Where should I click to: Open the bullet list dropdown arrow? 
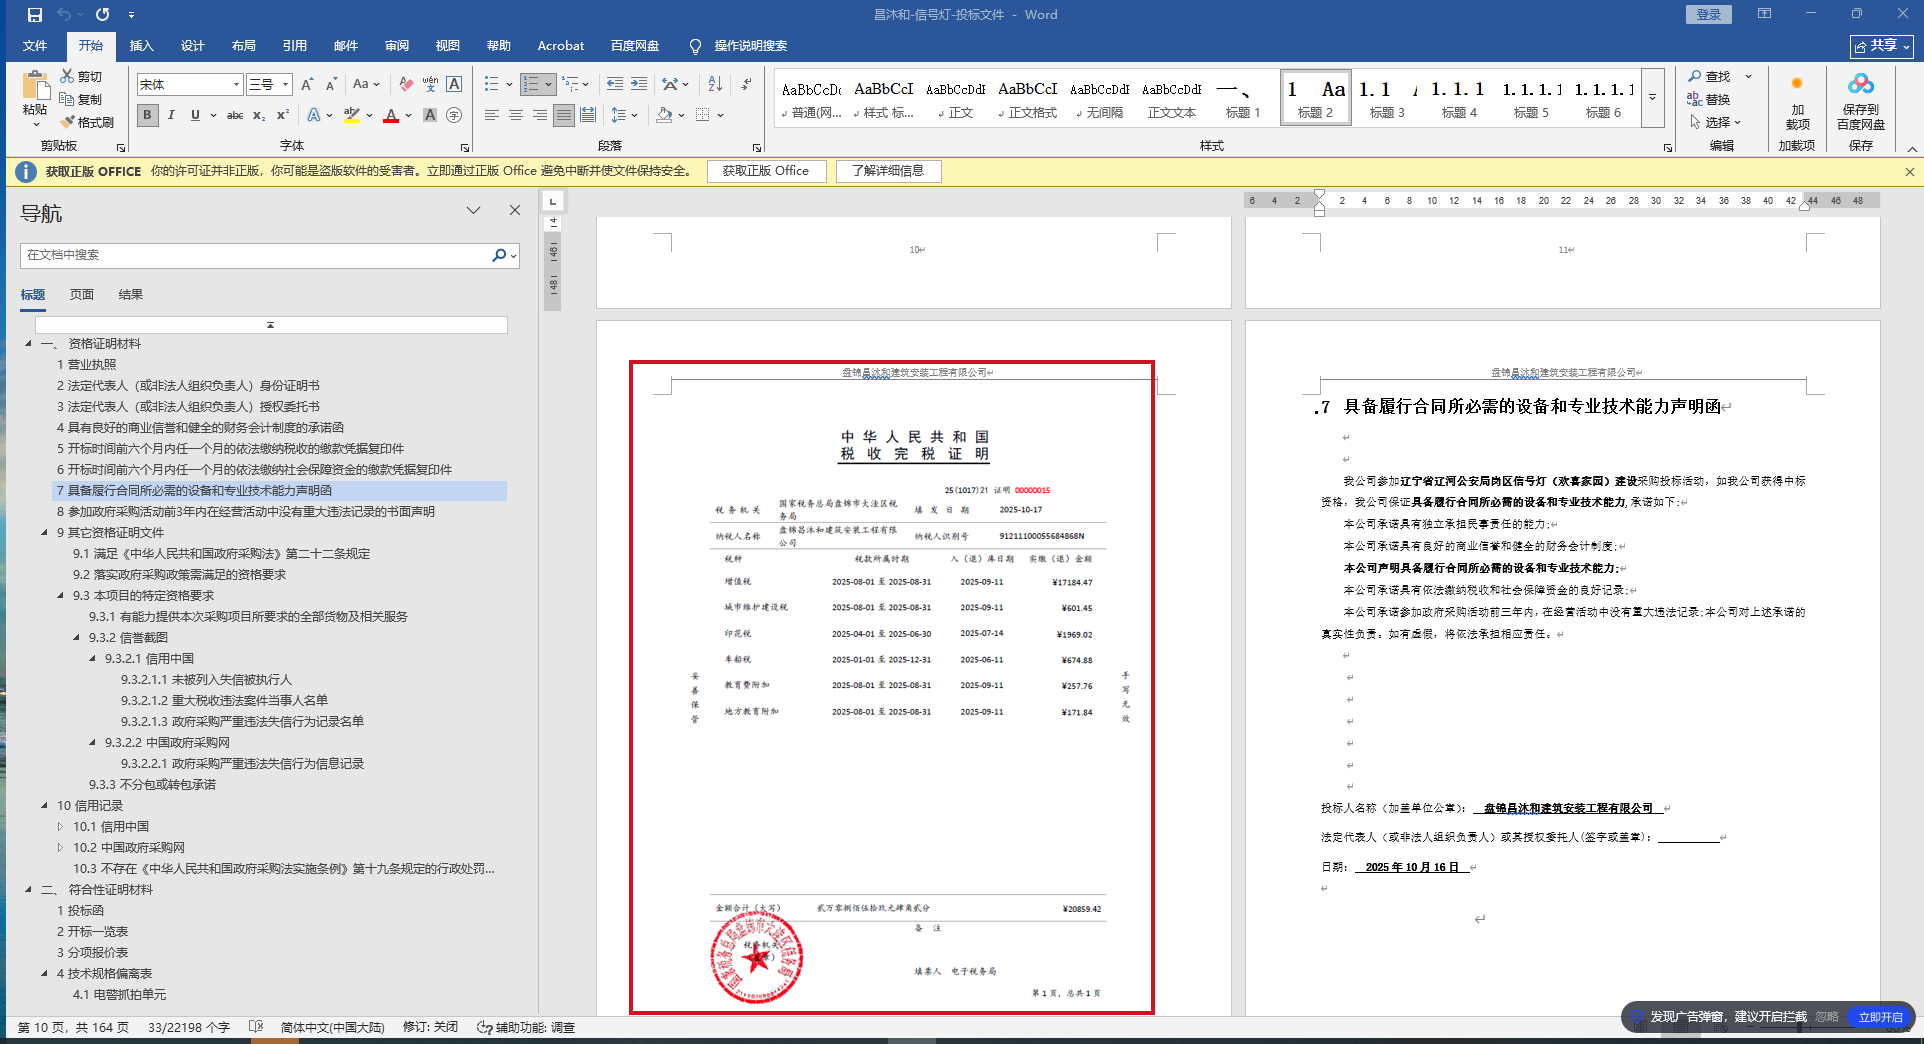[x=509, y=84]
